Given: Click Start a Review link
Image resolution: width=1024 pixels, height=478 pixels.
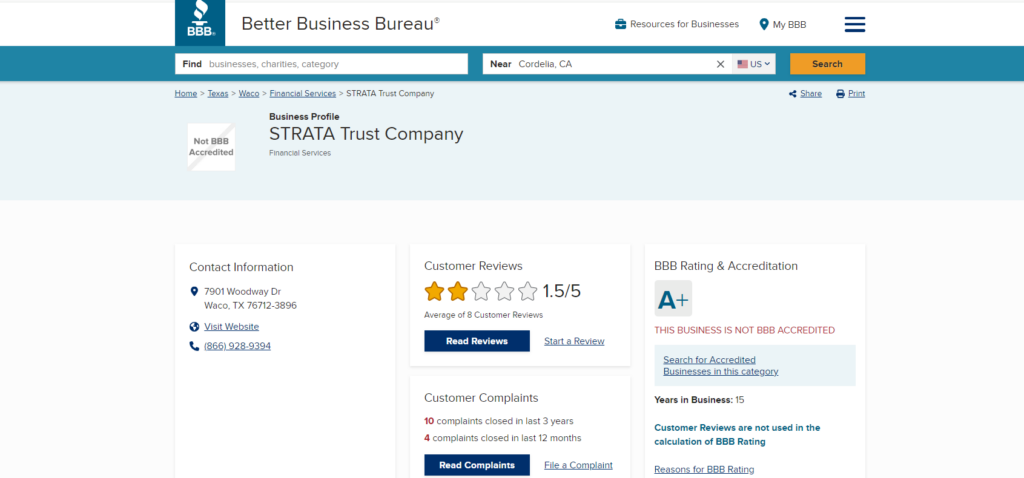Looking at the screenshot, I should pyautogui.click(x=574, y=341).
